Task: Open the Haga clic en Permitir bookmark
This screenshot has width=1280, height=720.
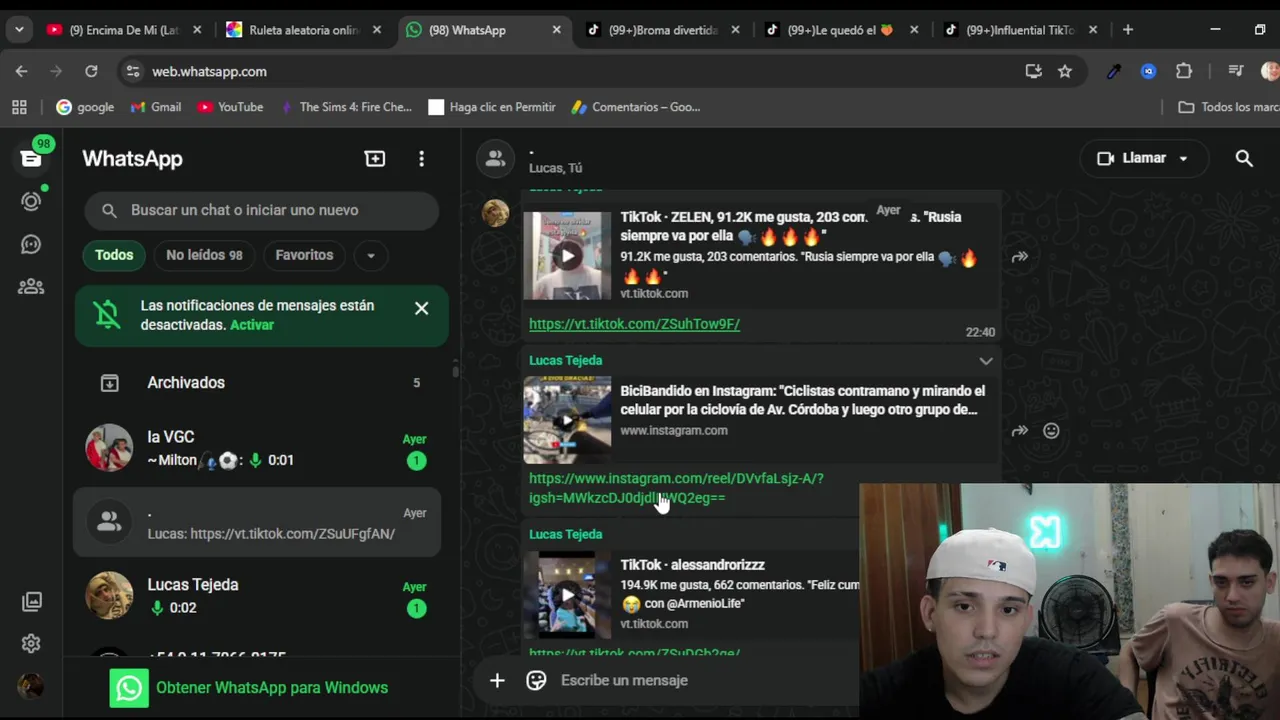Action: click(x=492, y=107)
